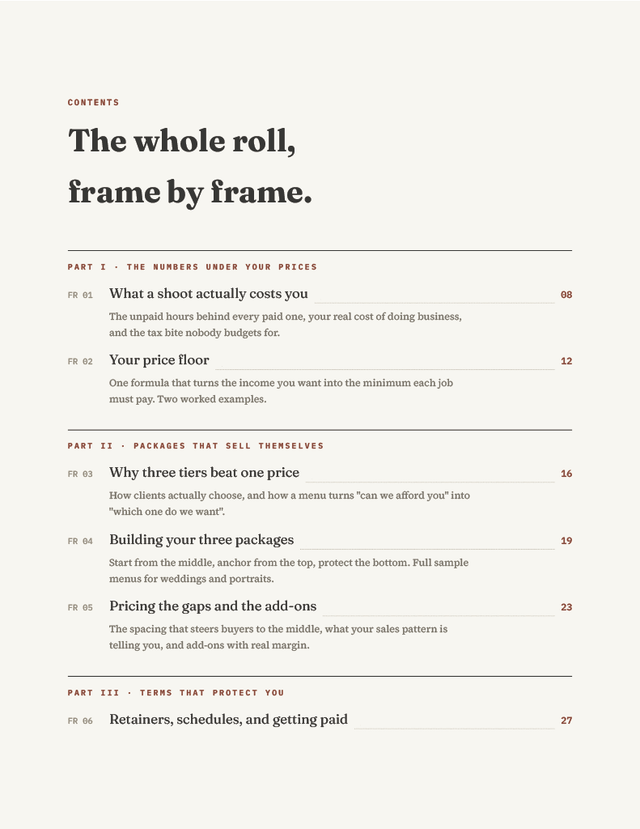Click the FR 04 frame label
The image size is (640, 829).
(x=80, y=541)
